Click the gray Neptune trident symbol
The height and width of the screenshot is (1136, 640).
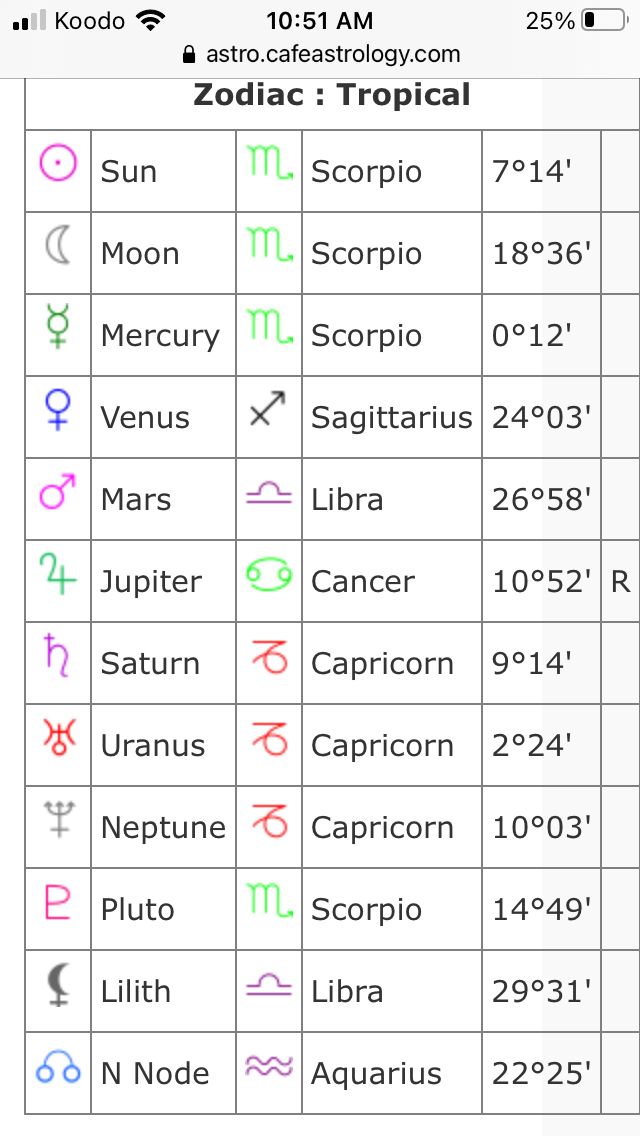pyautogui.click(x=58, y=819)
